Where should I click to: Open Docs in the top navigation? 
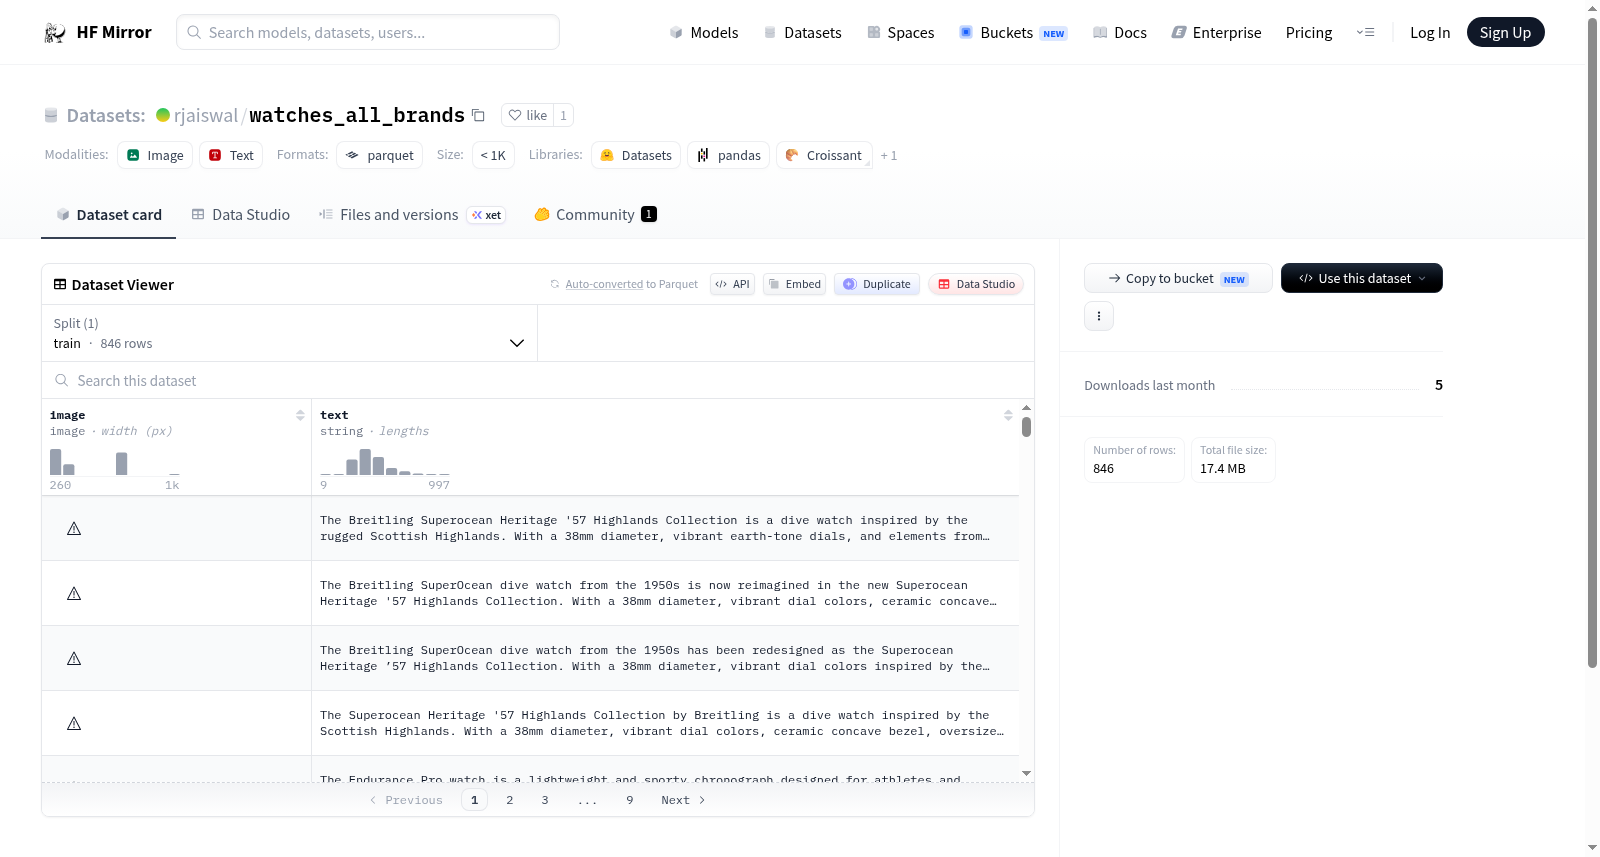(1120, 33)
